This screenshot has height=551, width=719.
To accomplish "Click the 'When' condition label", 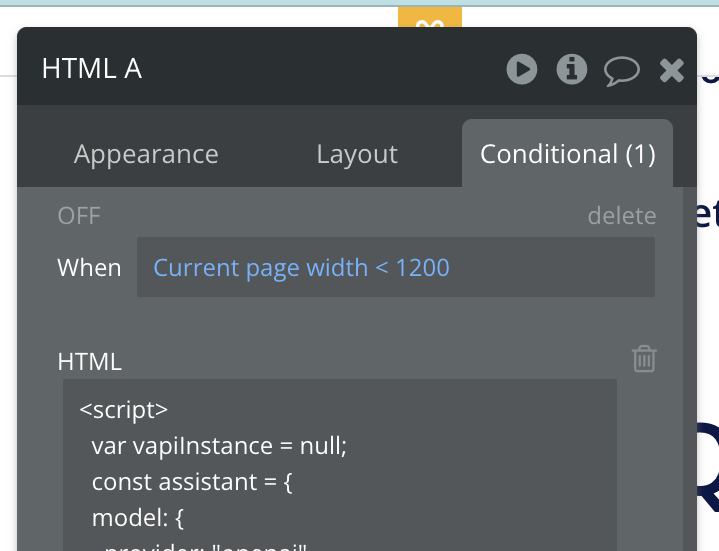I will [89, 268].
